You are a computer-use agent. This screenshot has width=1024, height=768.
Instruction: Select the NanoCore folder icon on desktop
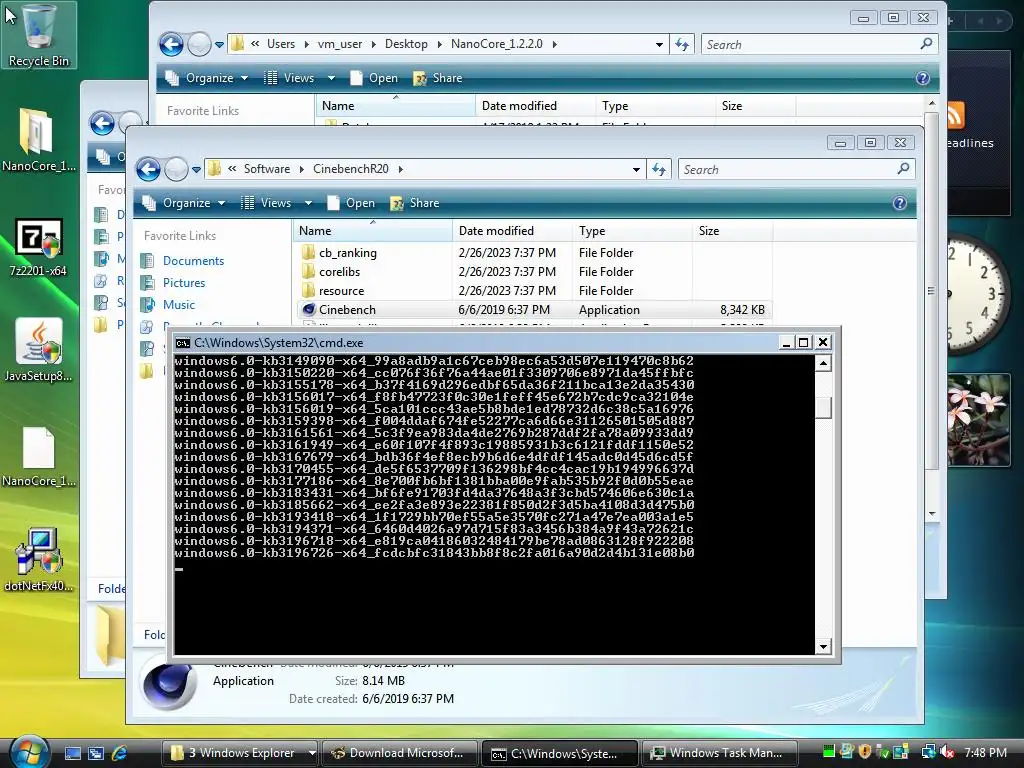click(x=38, y=138)
